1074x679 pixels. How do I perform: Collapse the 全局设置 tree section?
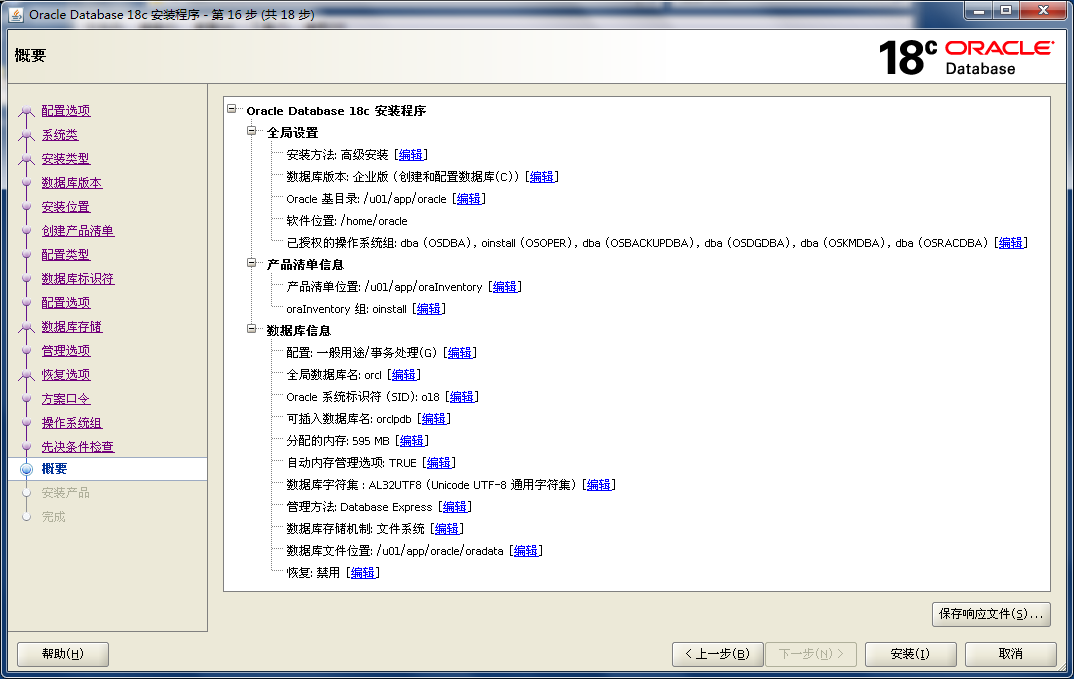tap(253, 133)
